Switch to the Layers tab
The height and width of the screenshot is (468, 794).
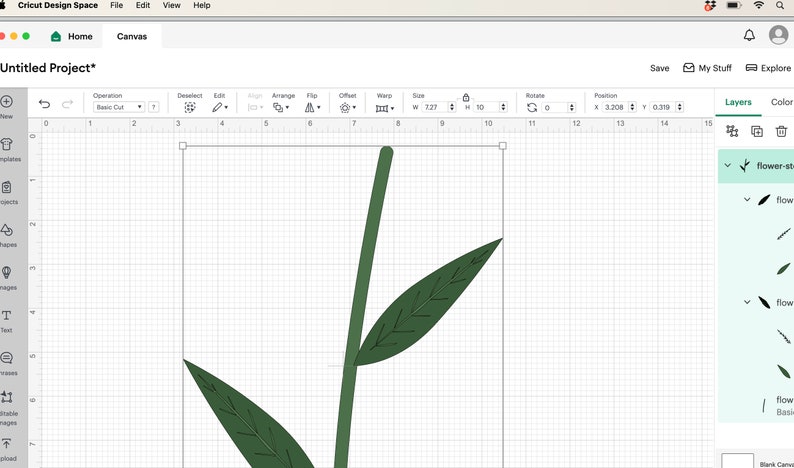pyautogui.click(x=738, y=102)
